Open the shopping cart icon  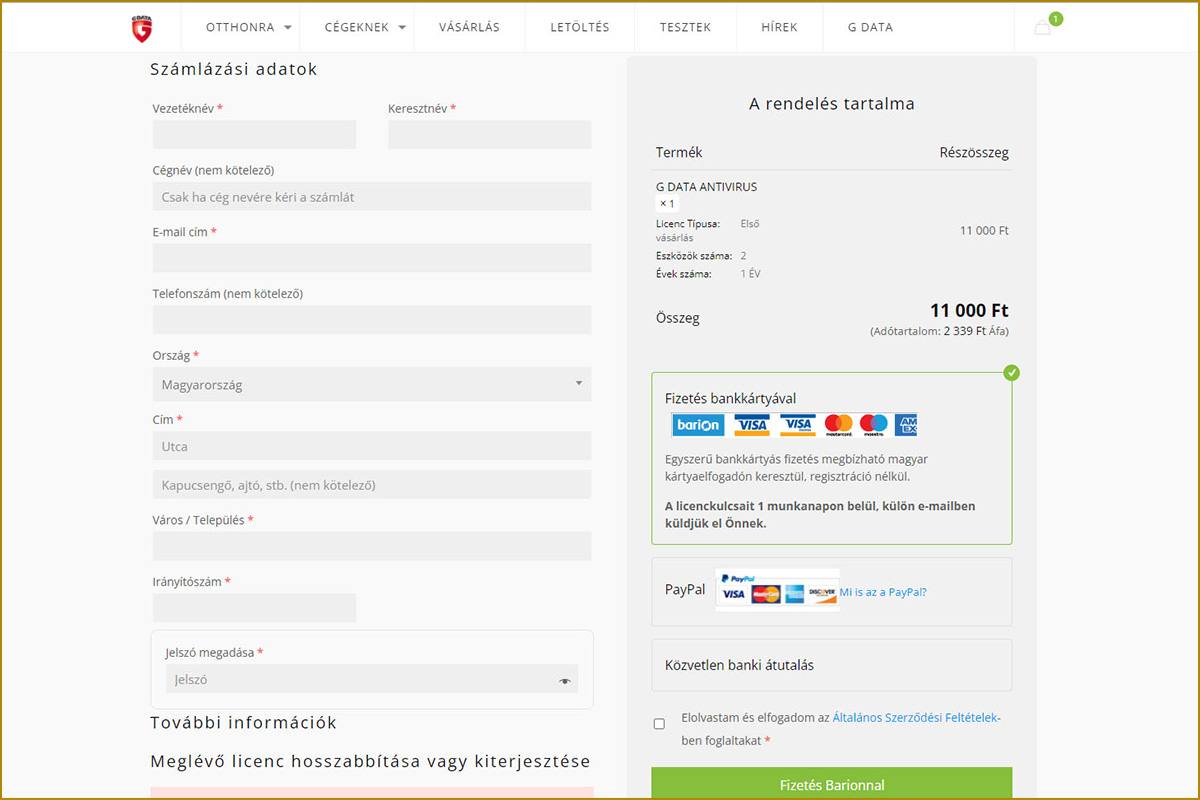pyautogui.click(x=1042, y=28)
